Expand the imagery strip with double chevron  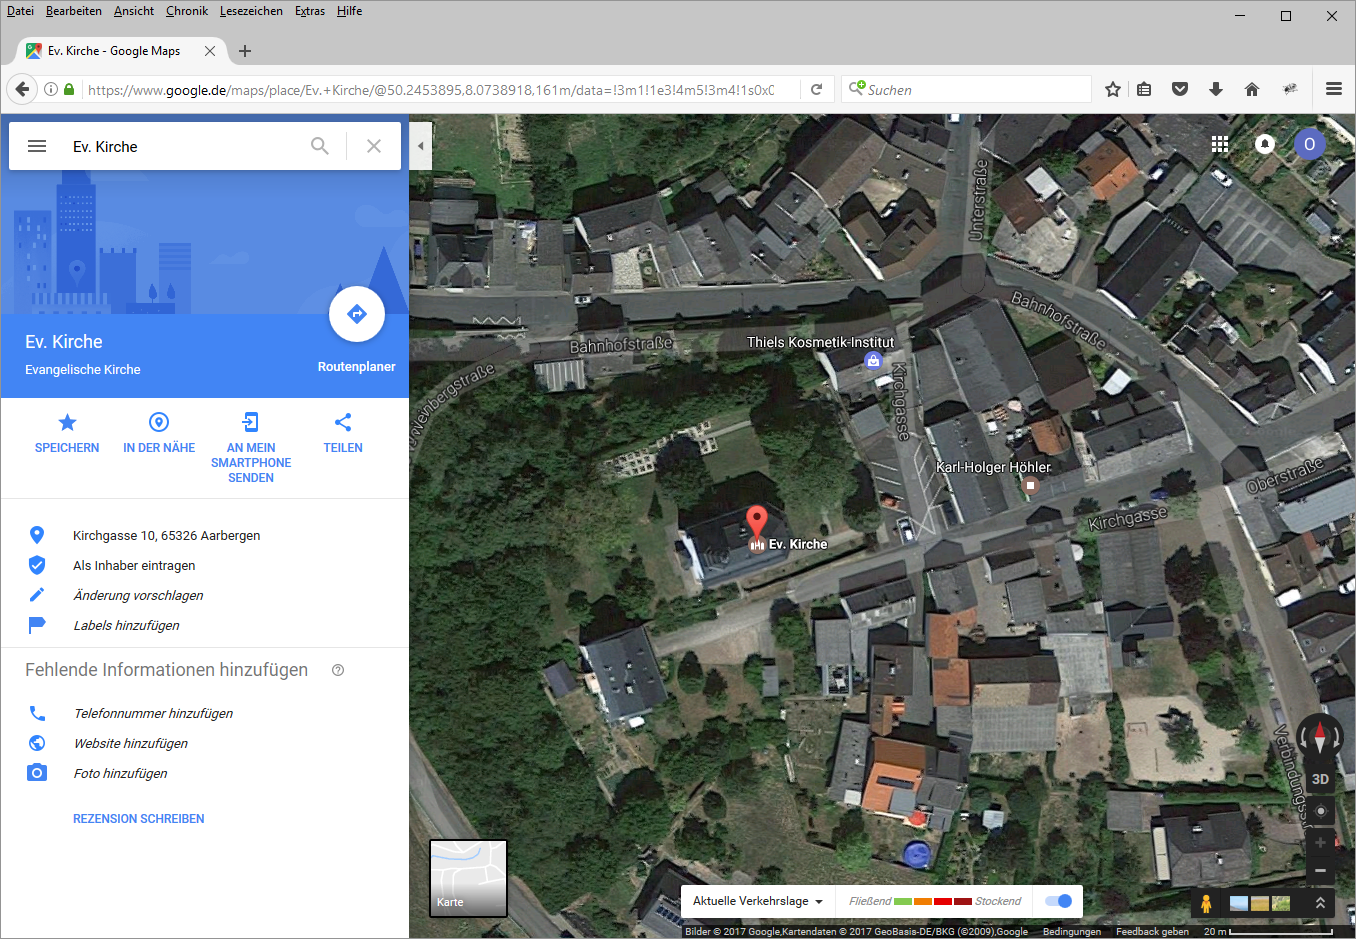(1320, 903)
